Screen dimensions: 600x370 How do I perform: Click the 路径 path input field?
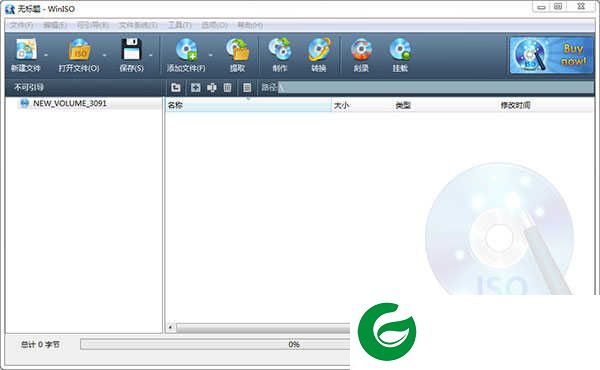[436, 87]
